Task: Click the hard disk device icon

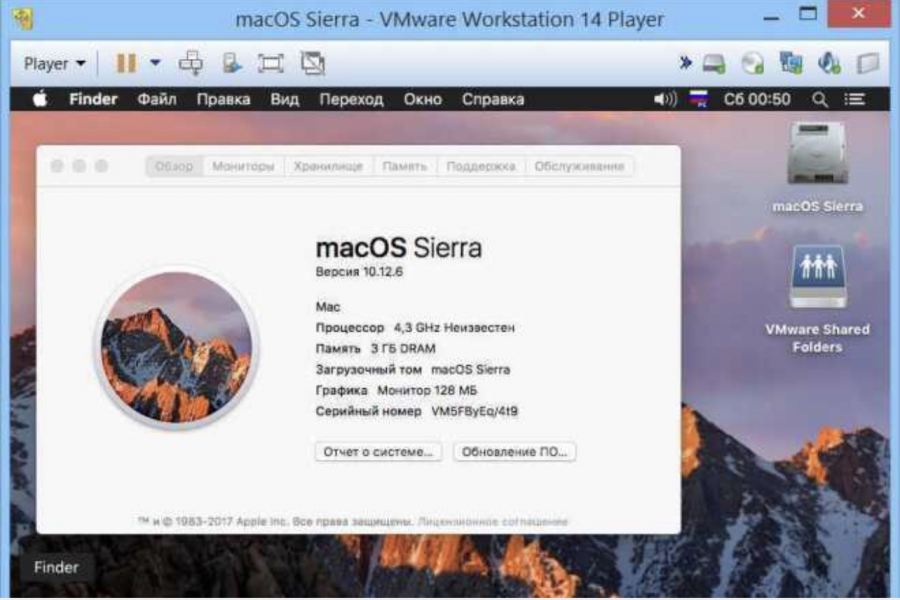Action: click(x=714, y=64)
